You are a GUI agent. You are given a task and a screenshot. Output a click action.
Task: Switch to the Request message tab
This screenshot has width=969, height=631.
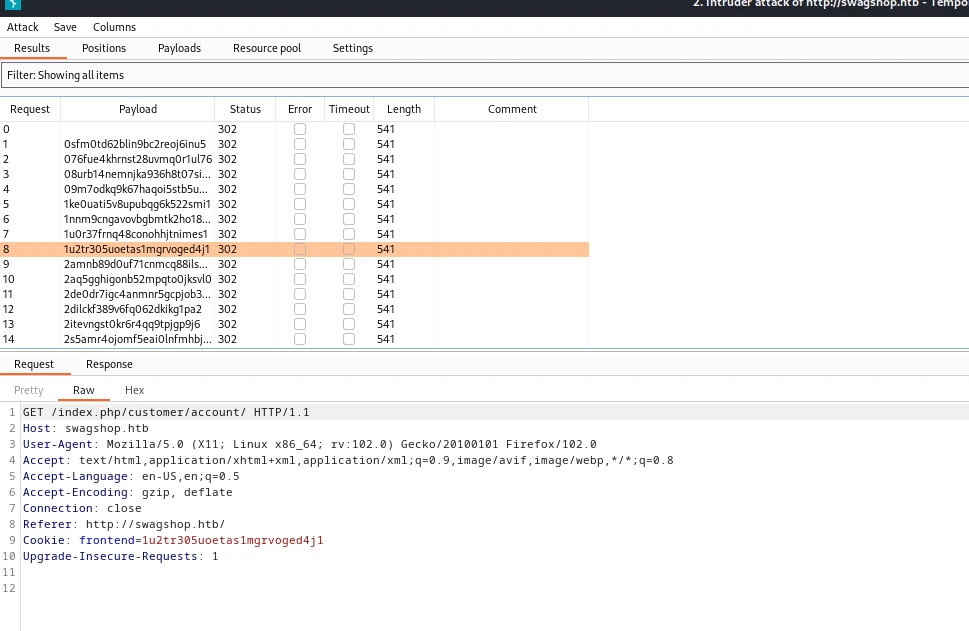pyautogui.click(x=34, y=365)
